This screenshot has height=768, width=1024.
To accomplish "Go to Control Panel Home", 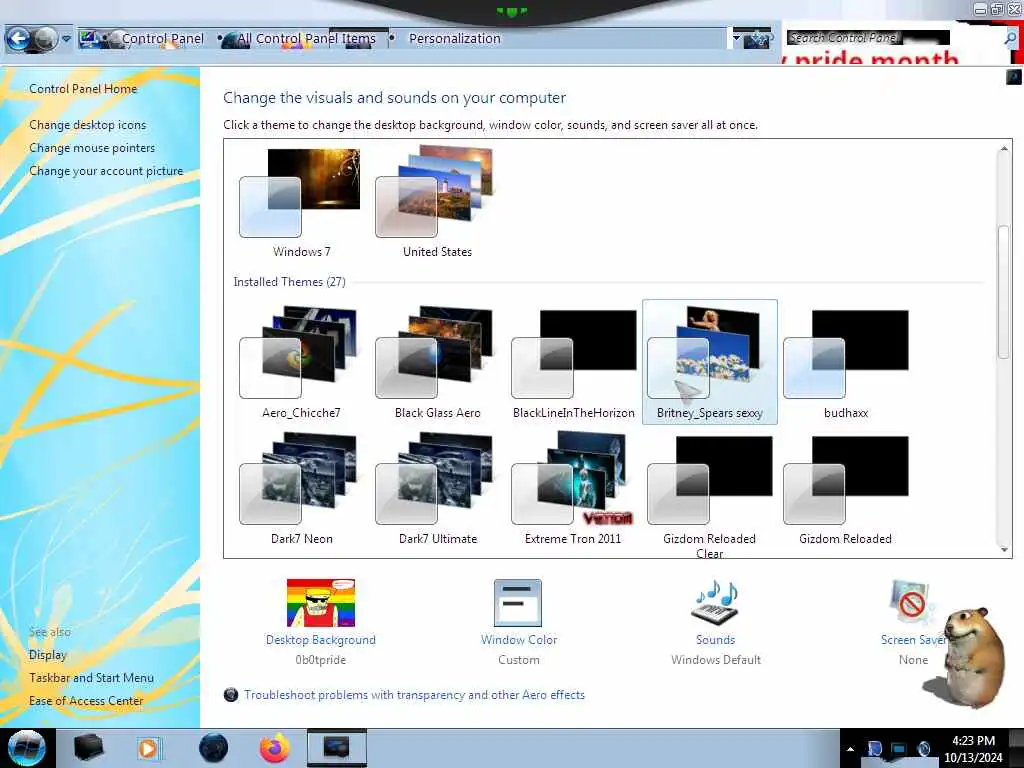I will click(x=83, y=89).
